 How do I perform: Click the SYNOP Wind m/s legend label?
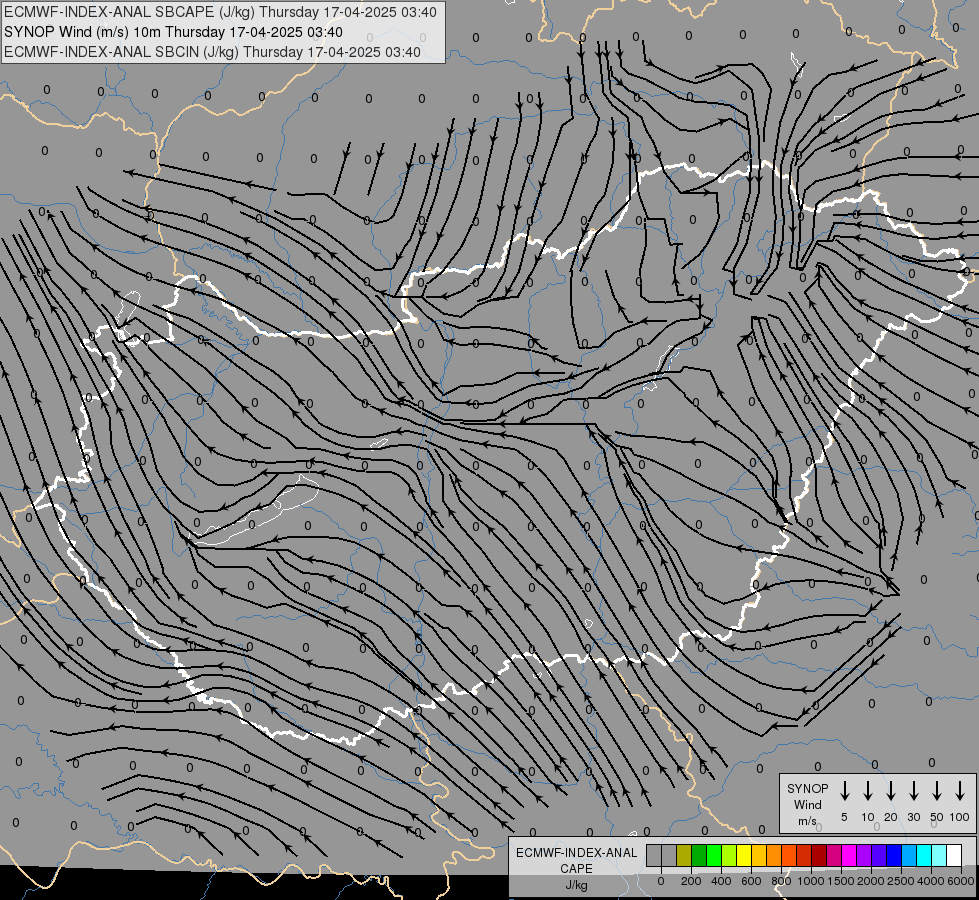pos(807,804)
